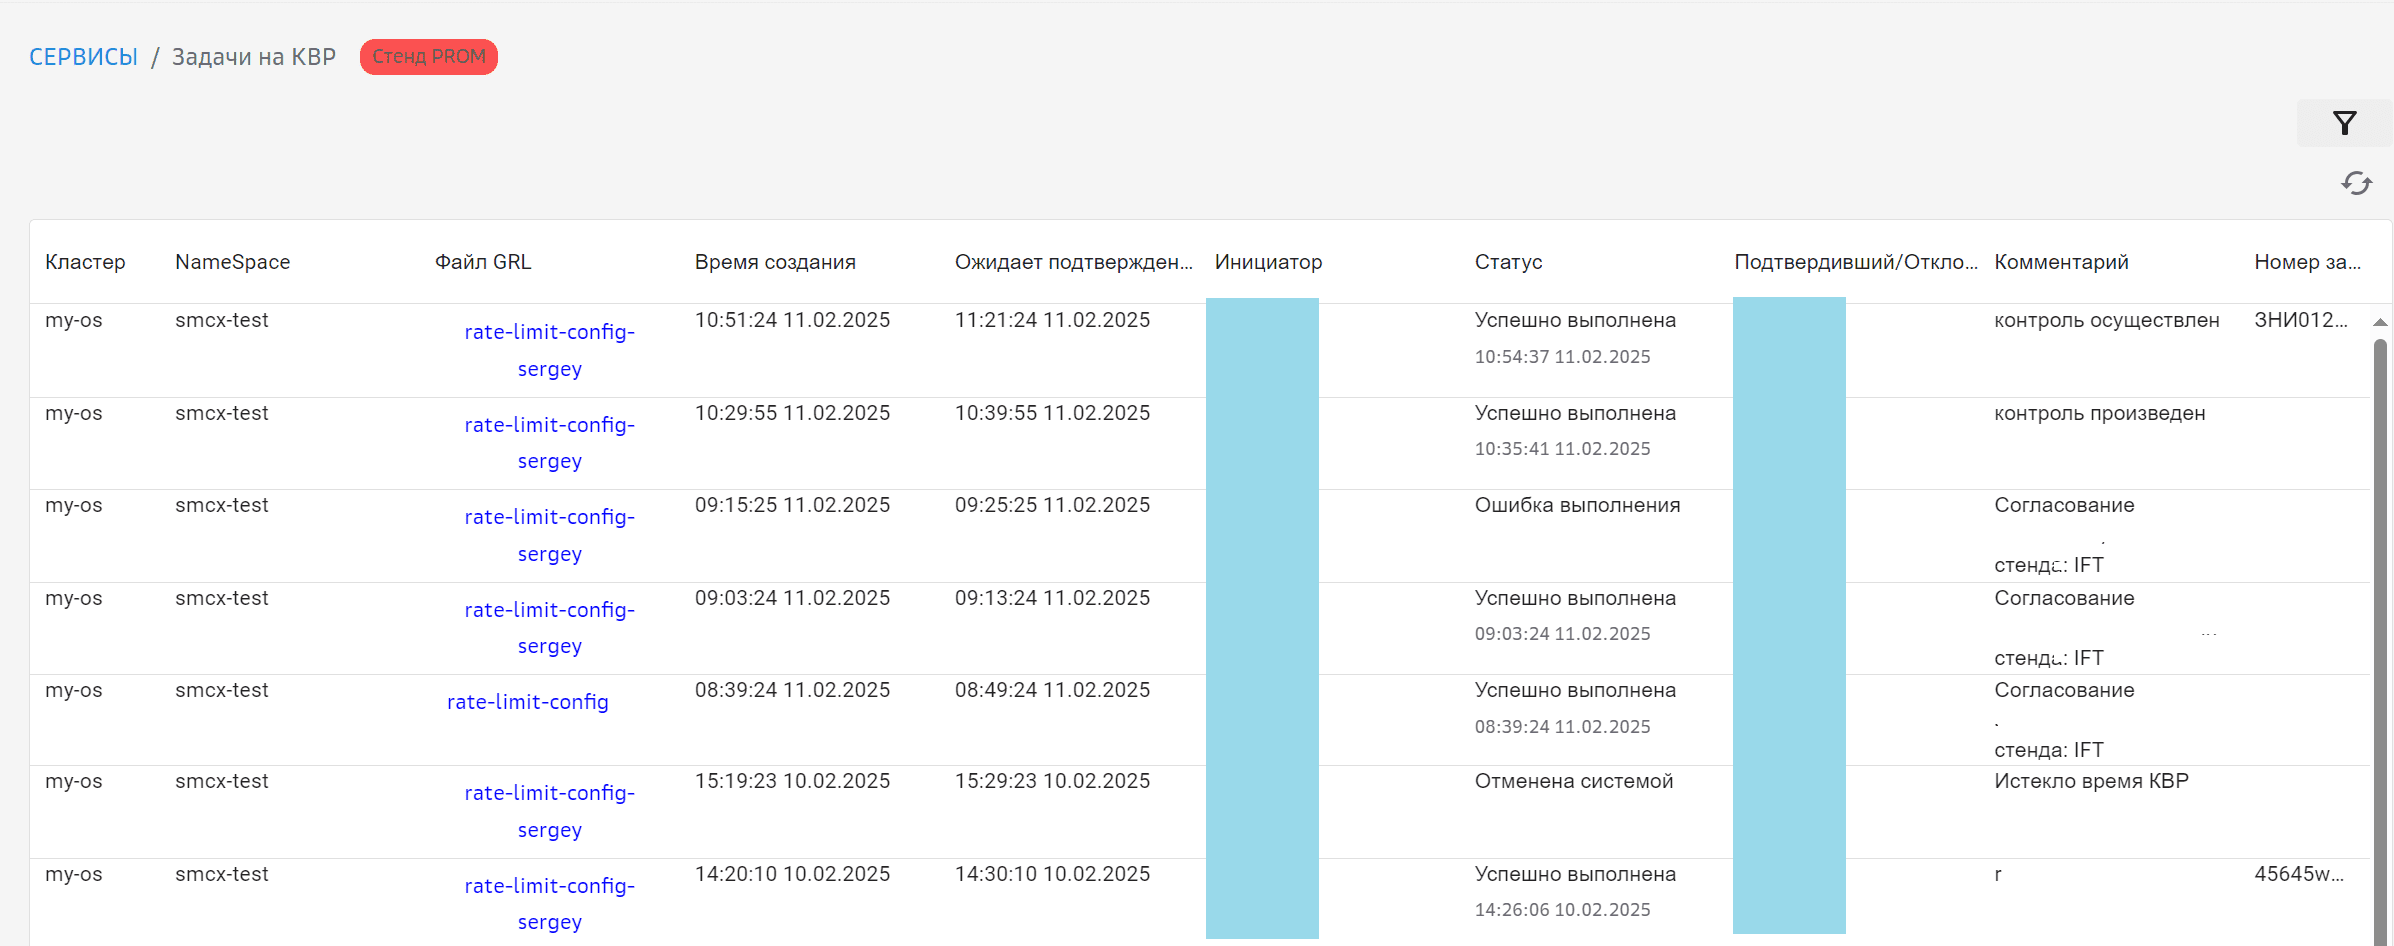Open GRL file link created at 10:51:24
This screenshot has width=2394, height=946.
coord(549,350)
